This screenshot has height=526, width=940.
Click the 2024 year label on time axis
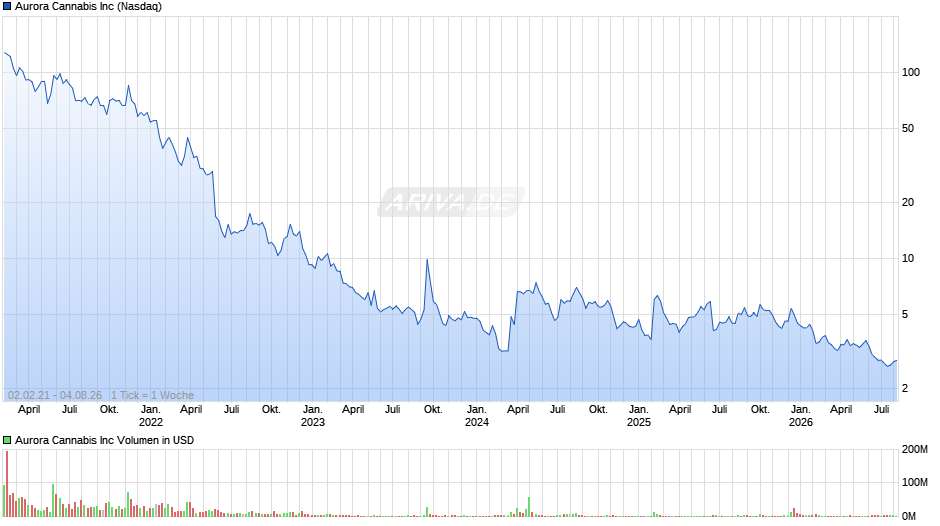click(x=477, y=422)
